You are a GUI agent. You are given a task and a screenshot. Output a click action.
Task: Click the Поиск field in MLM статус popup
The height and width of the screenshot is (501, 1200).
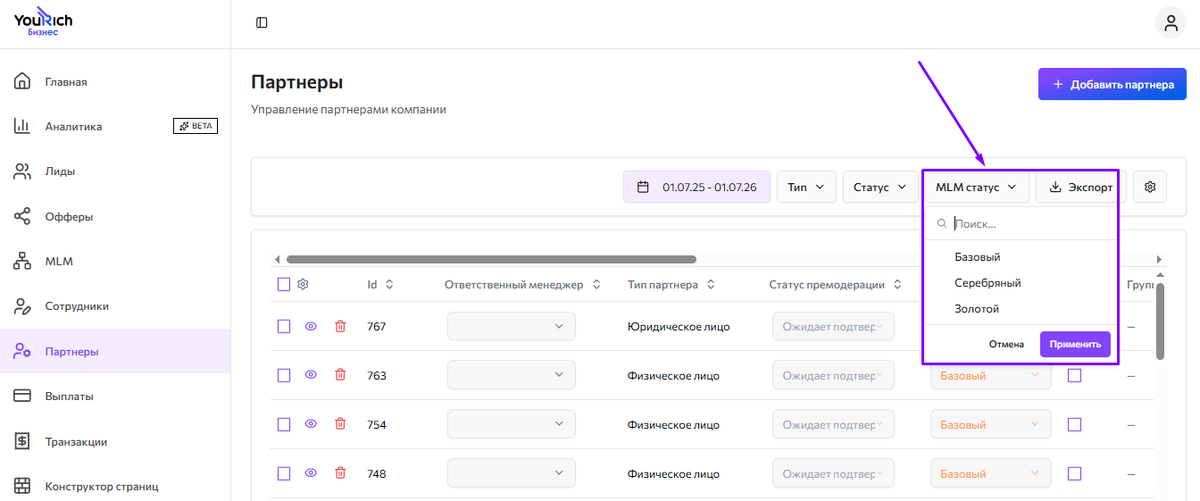click(1020, 224)
